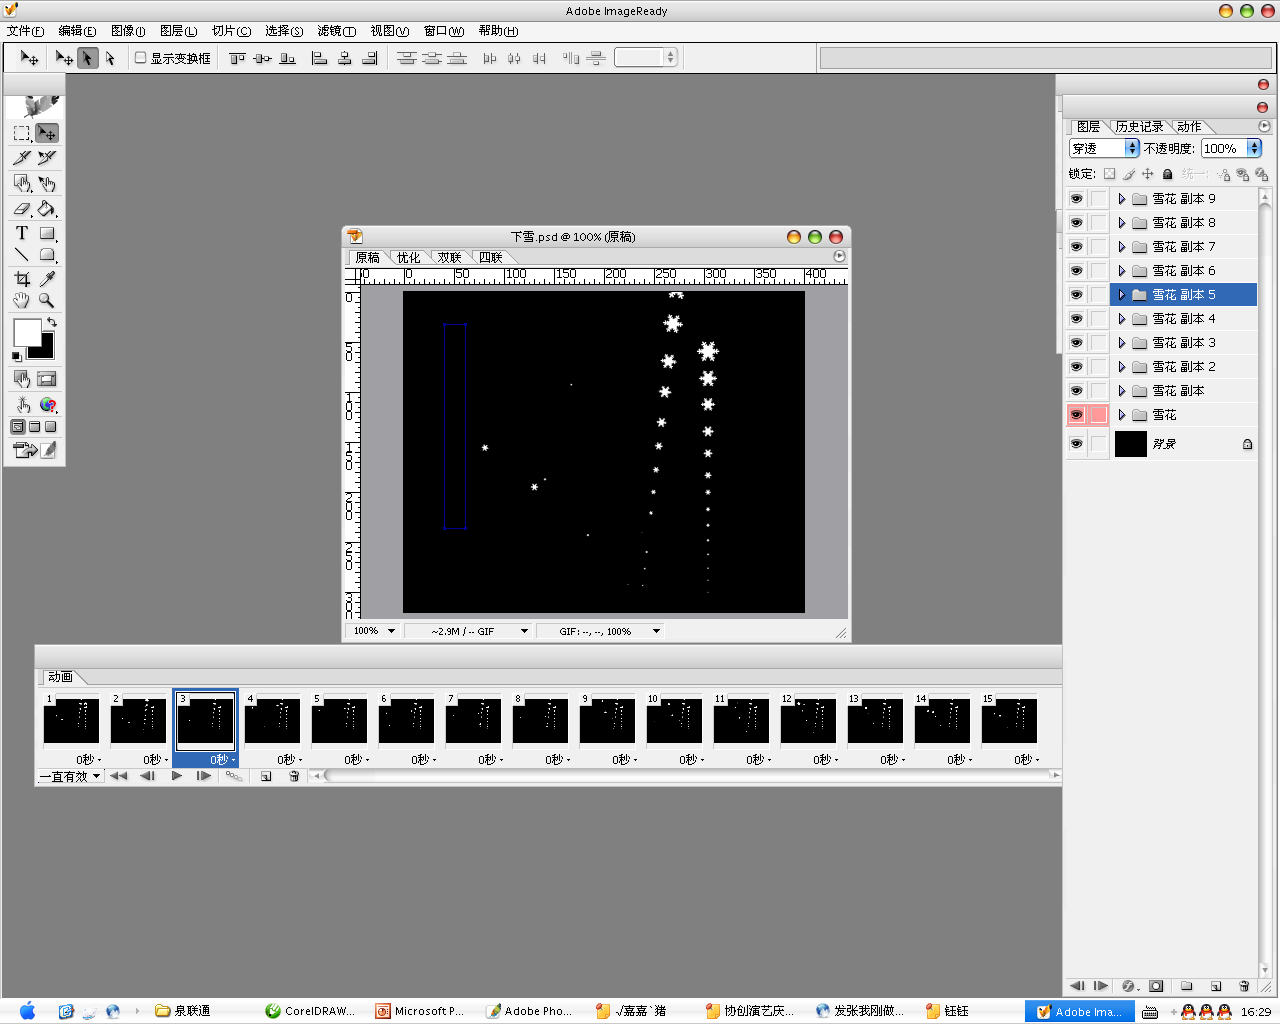Viewport: 1280px width, 1024px height.
Task: Expand the 雪花 副本 5 layer group
Action: pyautogui.click(x=1122, y=295)
